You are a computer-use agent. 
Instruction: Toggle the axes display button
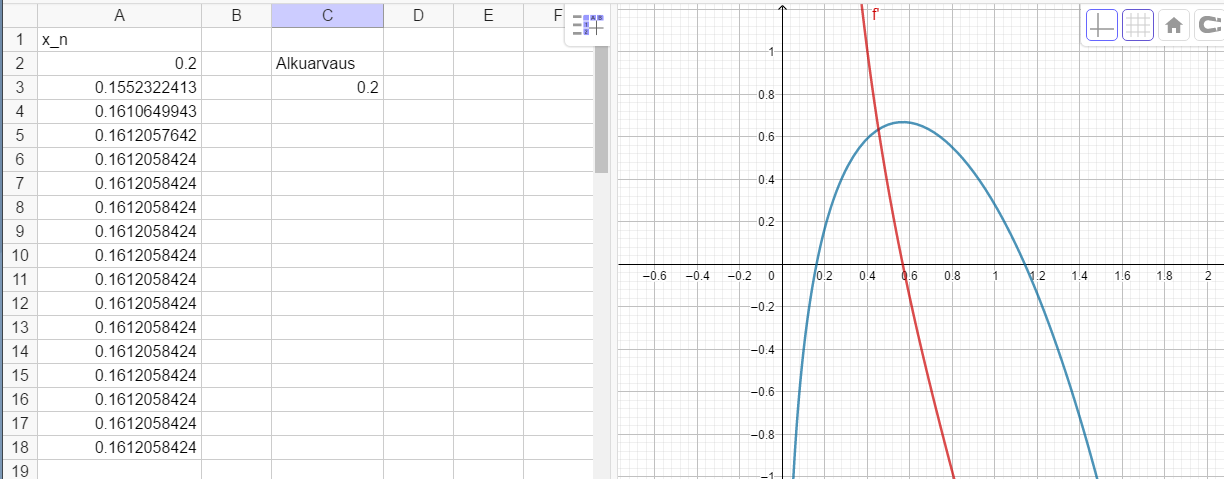pyautogui.click(x=1102, y=26)
